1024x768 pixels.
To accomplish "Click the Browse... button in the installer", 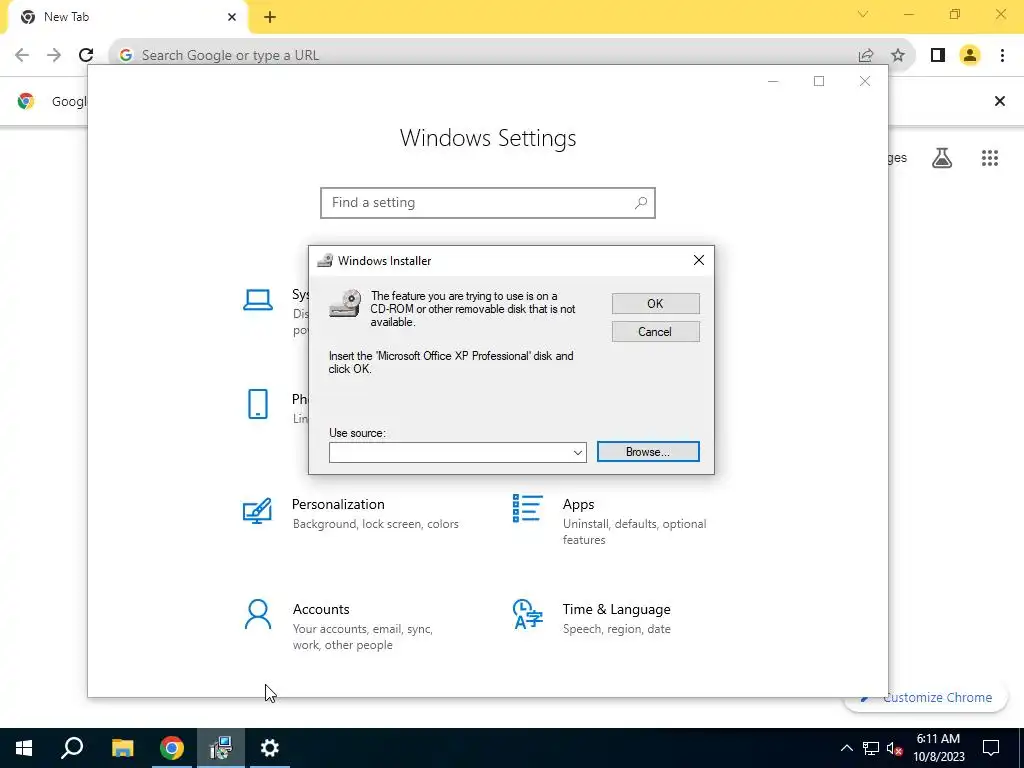I will tap(648, 452).
